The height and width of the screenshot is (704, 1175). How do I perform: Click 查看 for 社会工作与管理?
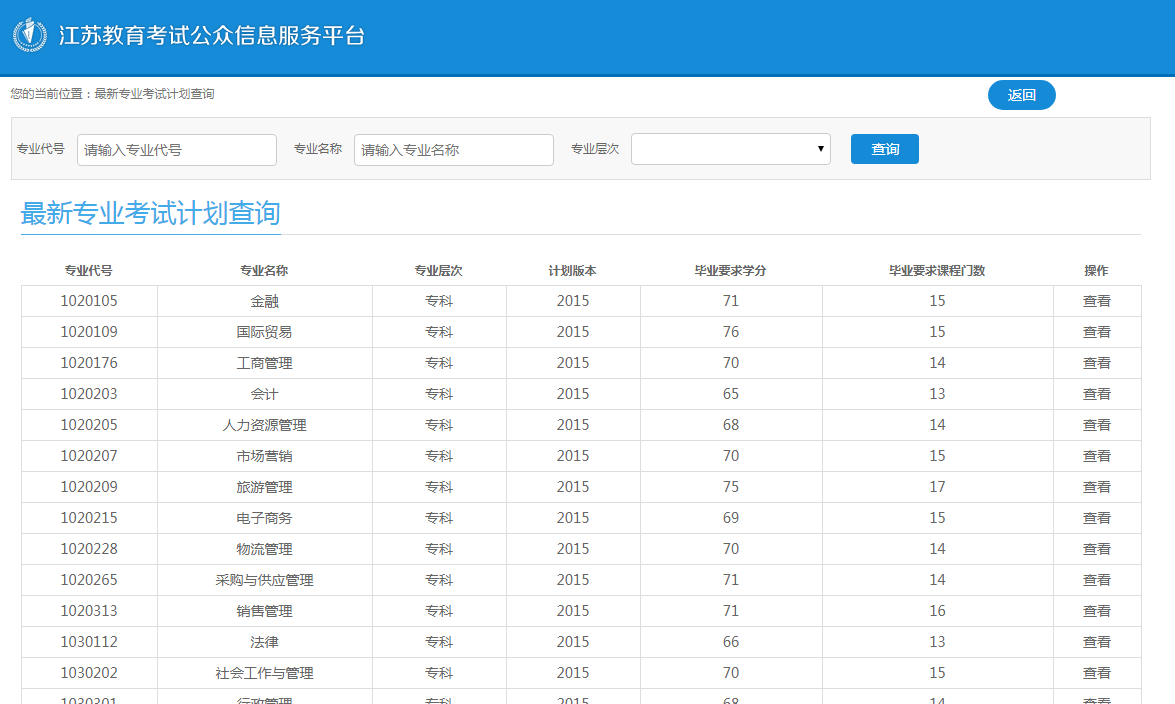(x=1096, y=673)
